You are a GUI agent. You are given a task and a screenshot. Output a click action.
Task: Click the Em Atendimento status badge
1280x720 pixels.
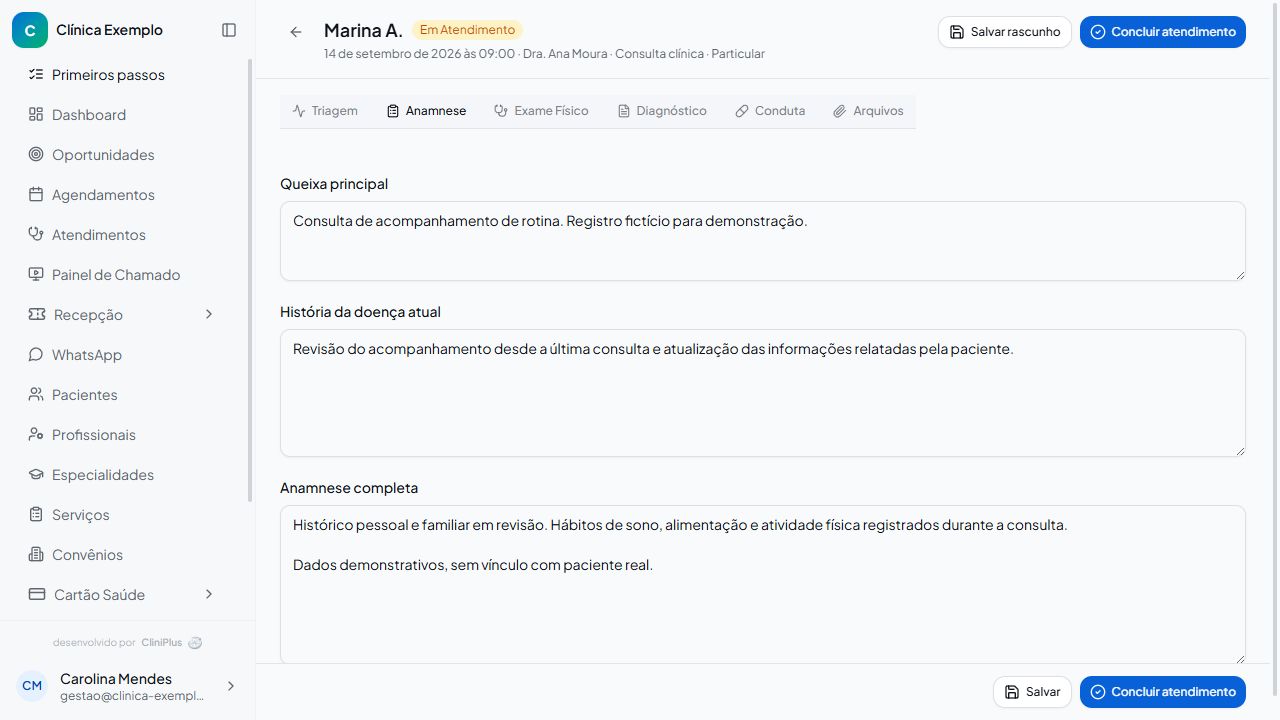pyautogui.click(x=467, y=30)
